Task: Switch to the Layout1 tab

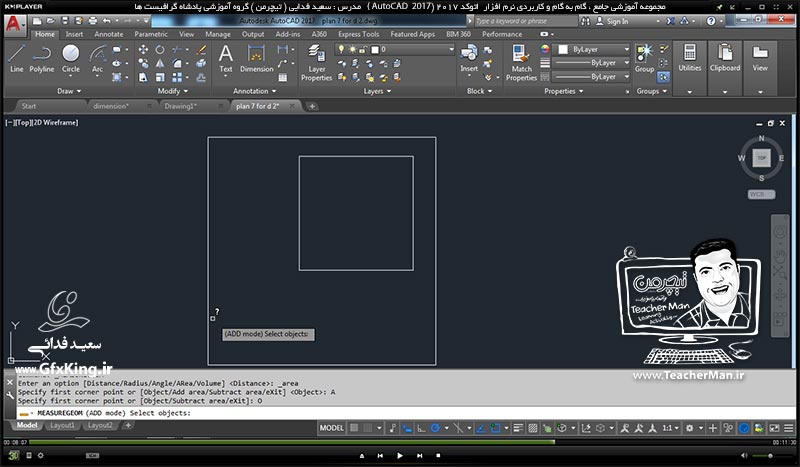Action: point(62,425)
